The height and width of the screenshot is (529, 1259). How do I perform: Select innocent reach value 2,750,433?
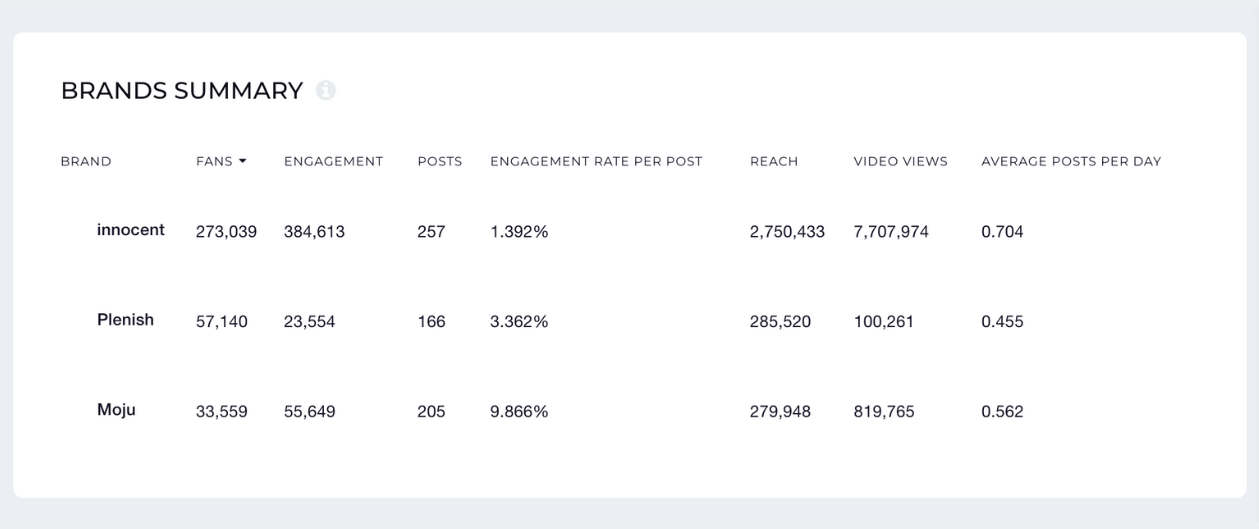tap(788, 232)
